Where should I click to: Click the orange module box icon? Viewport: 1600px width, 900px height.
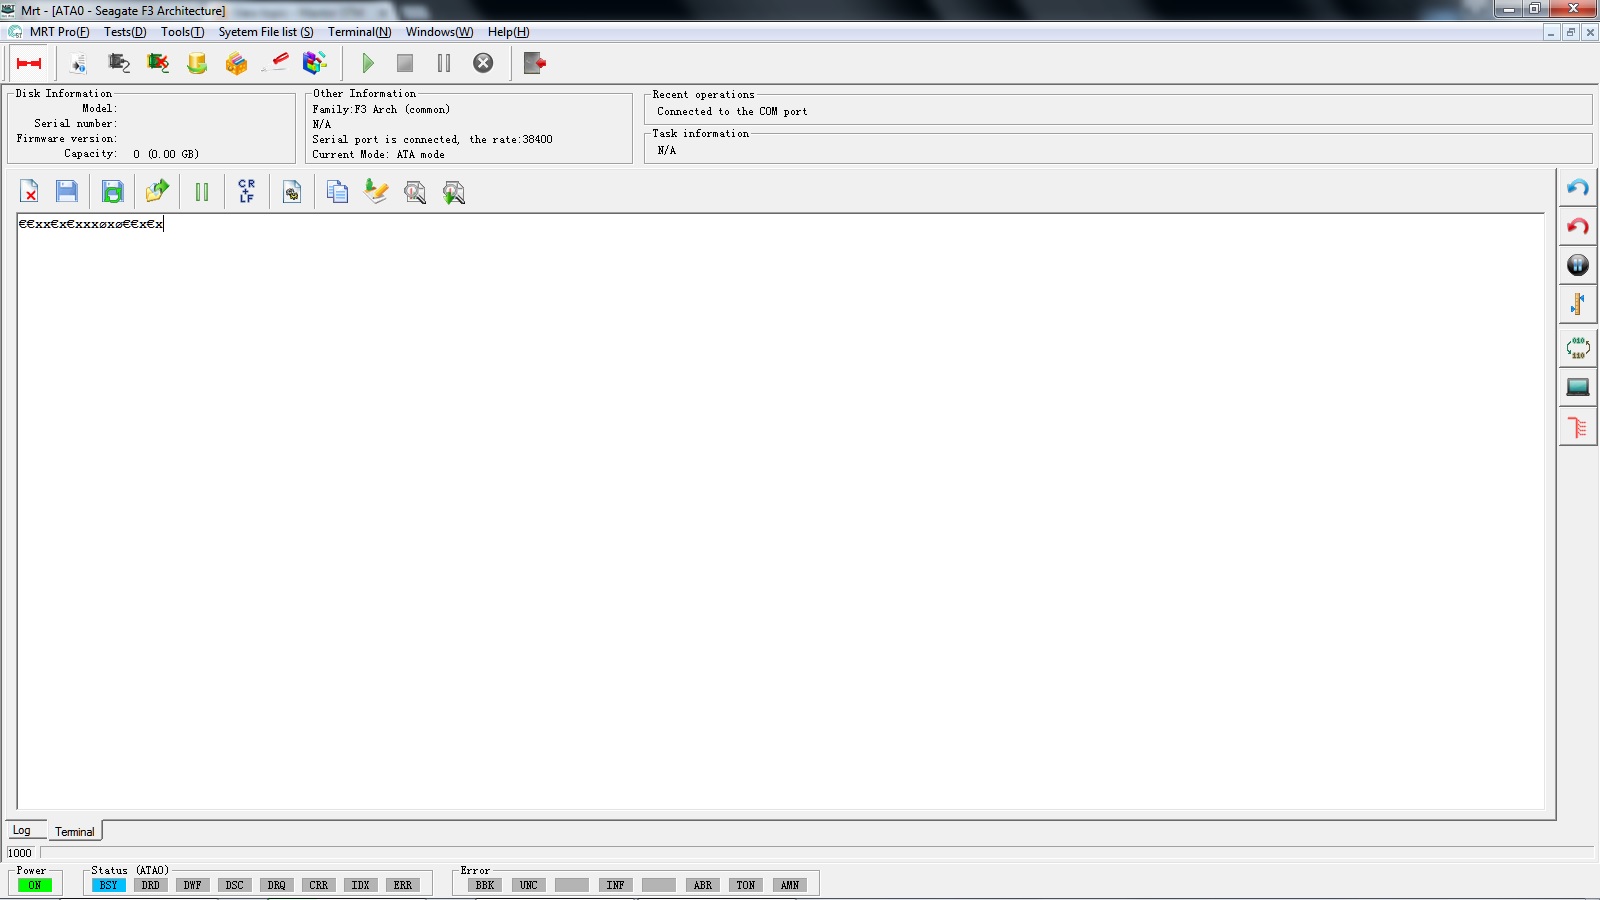[236, 63]
